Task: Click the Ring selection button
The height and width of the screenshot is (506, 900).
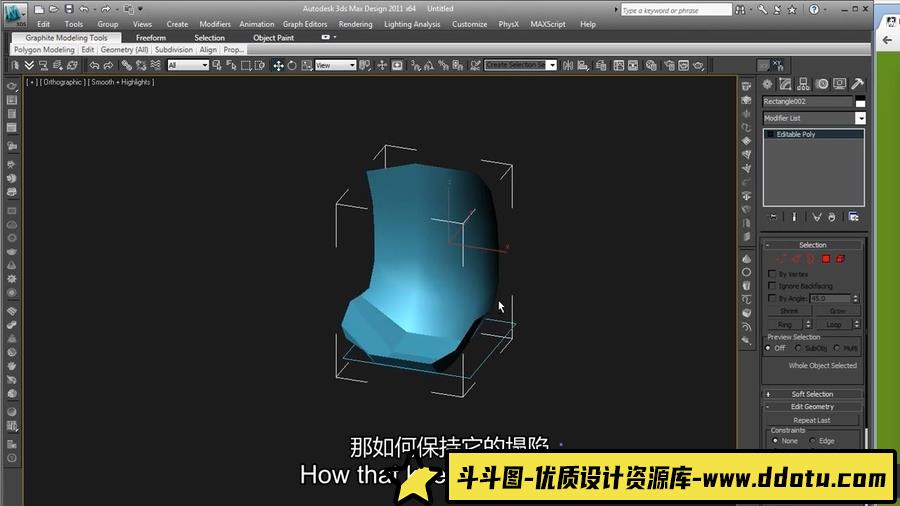Action: pos(785,325)
